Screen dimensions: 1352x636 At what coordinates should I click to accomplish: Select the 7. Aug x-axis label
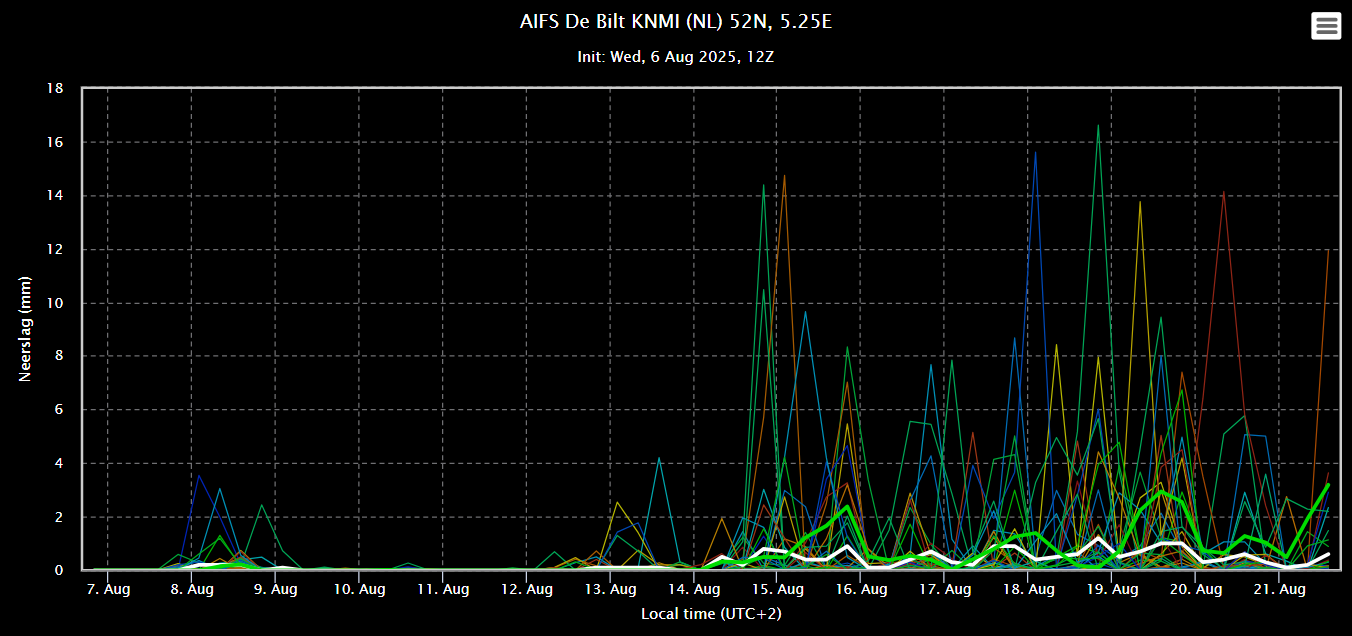107,590
